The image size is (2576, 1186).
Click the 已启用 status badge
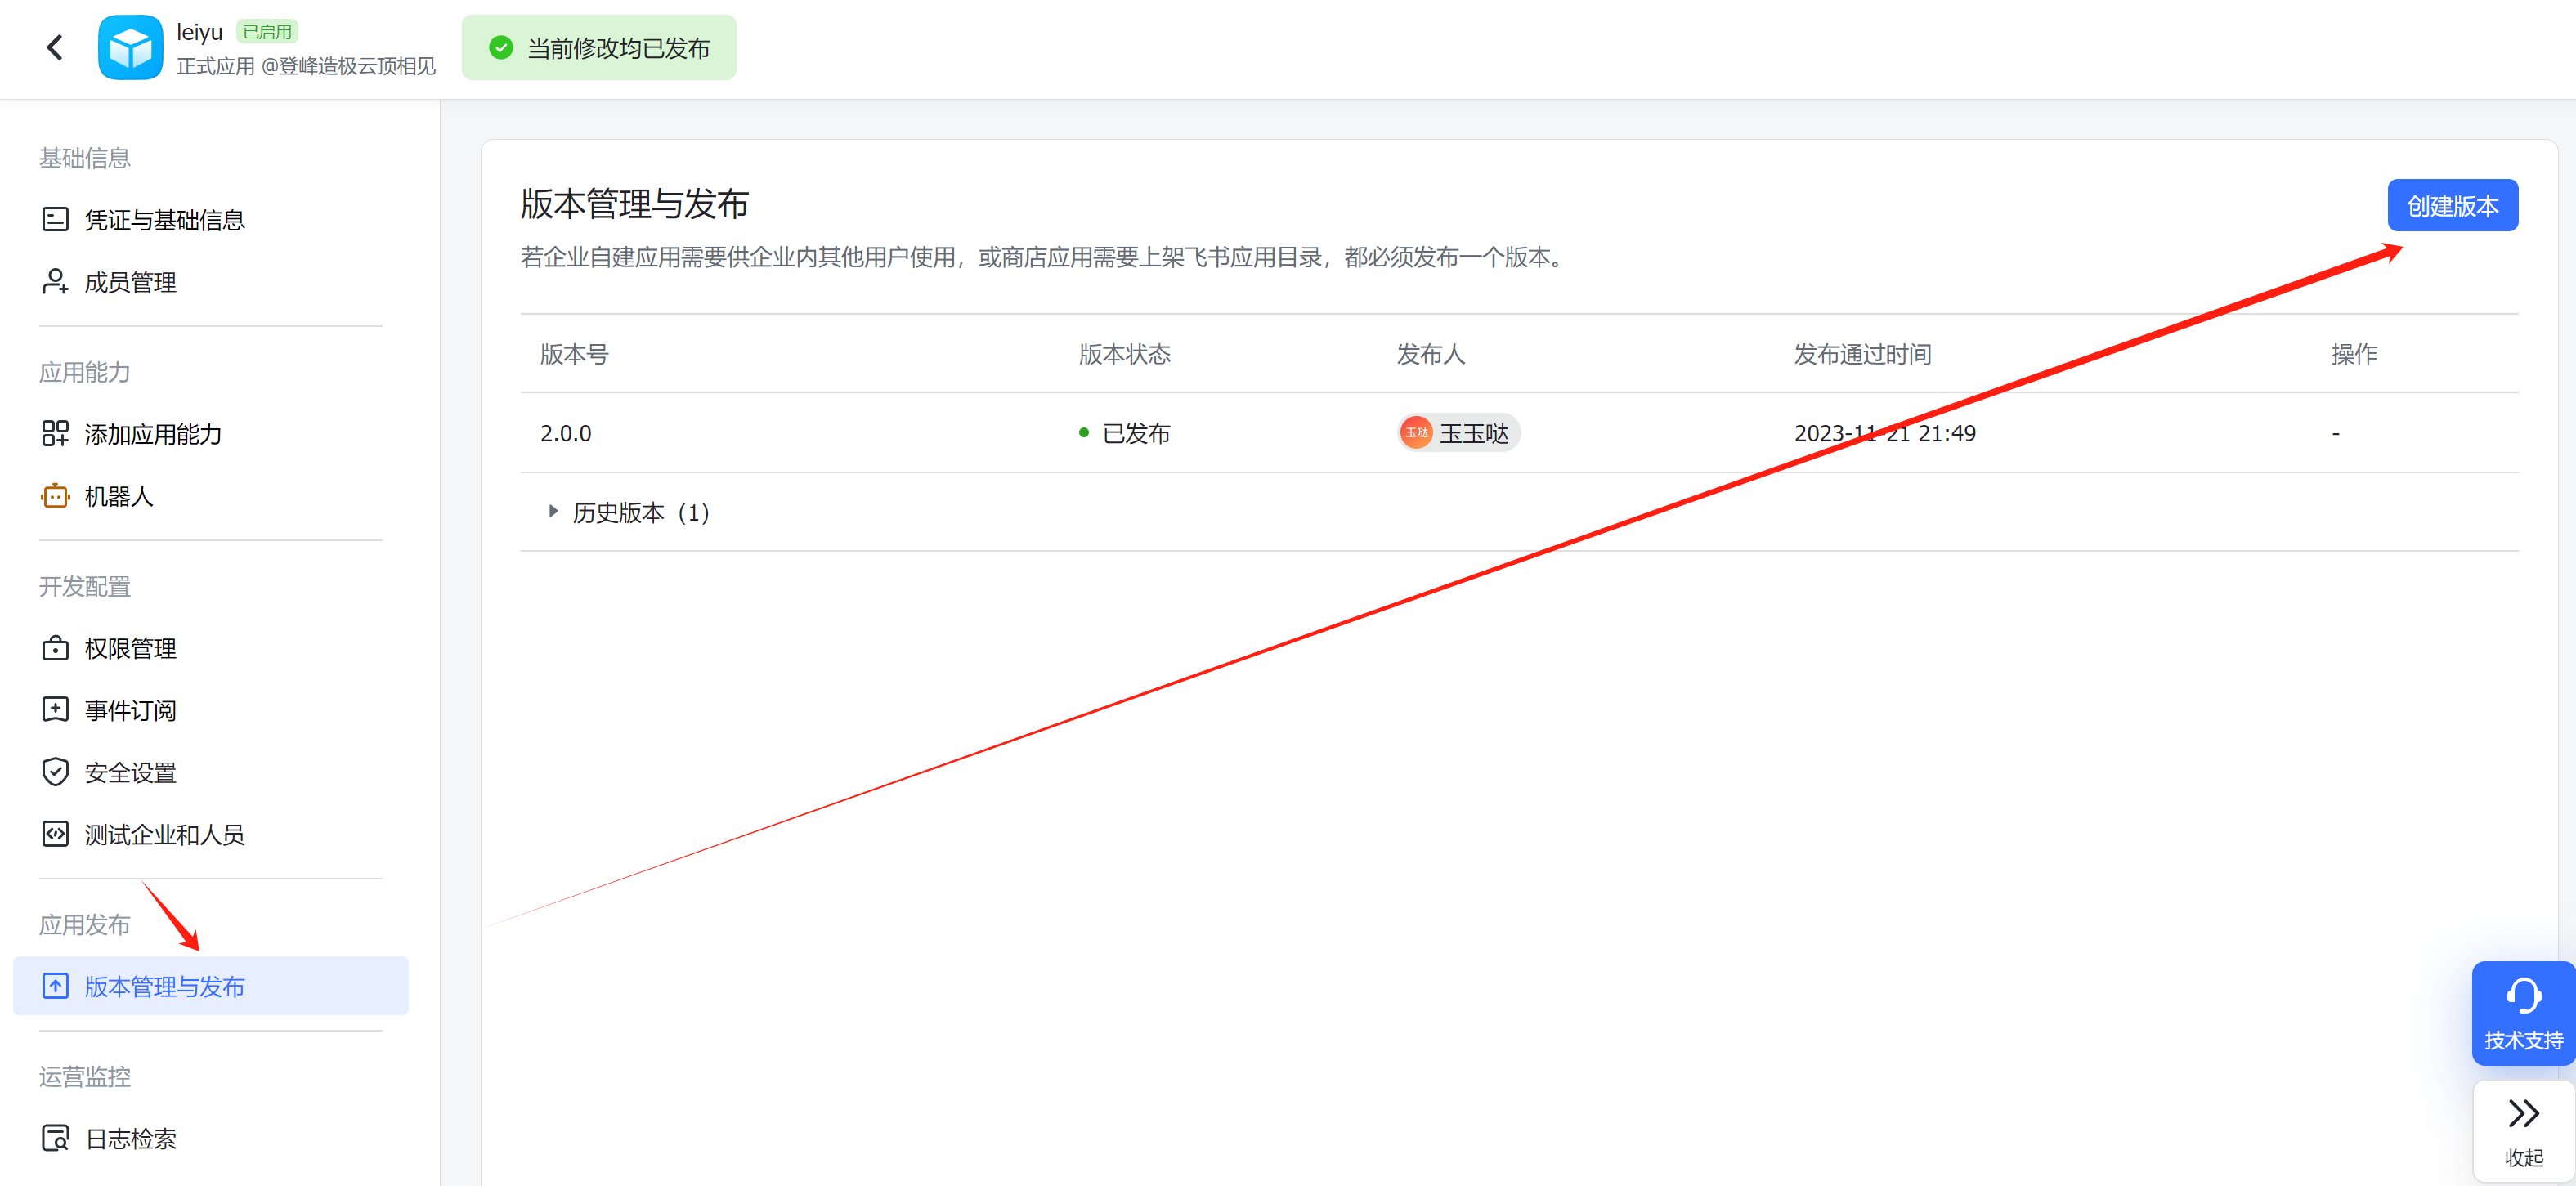click(267, 32)
